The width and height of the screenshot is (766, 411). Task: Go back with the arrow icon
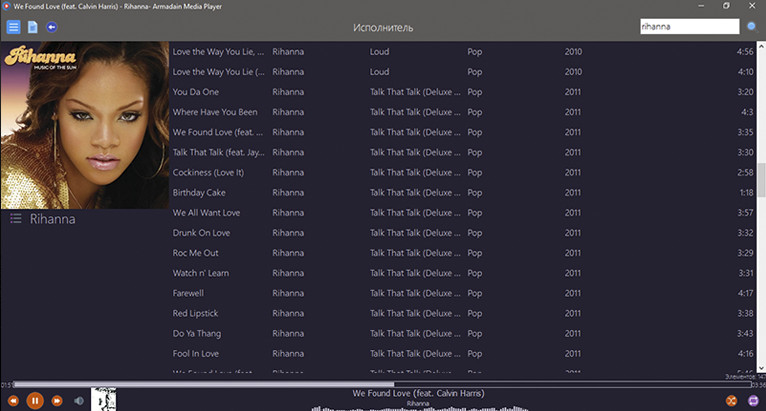click(x=52, y=27)
